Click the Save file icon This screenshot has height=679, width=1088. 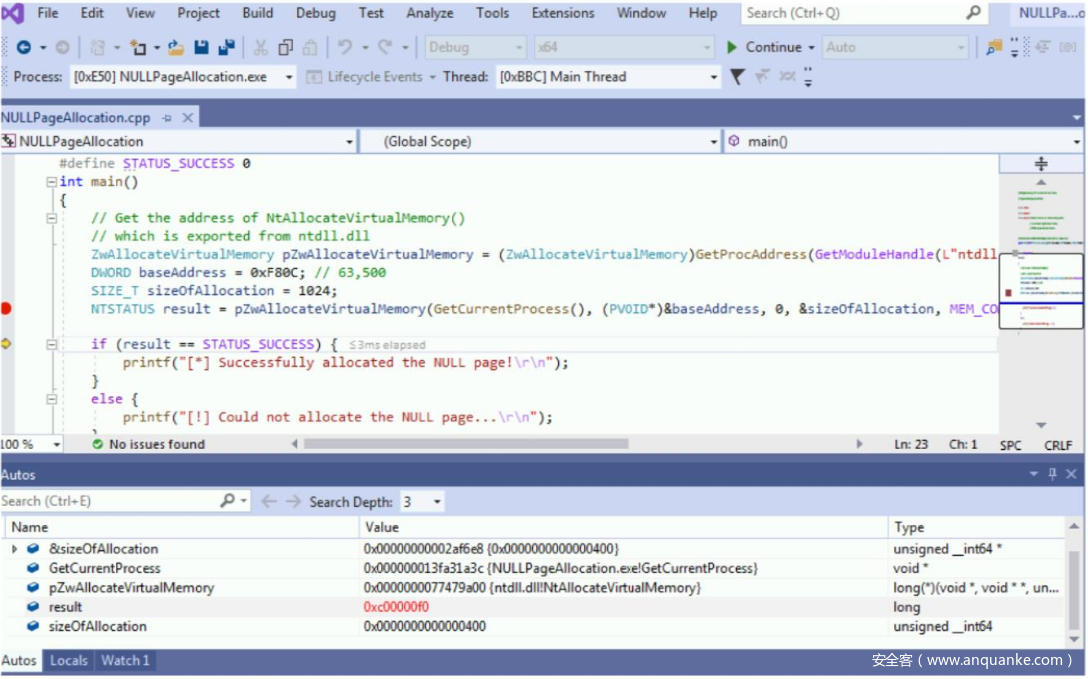[x=202, y=47]
